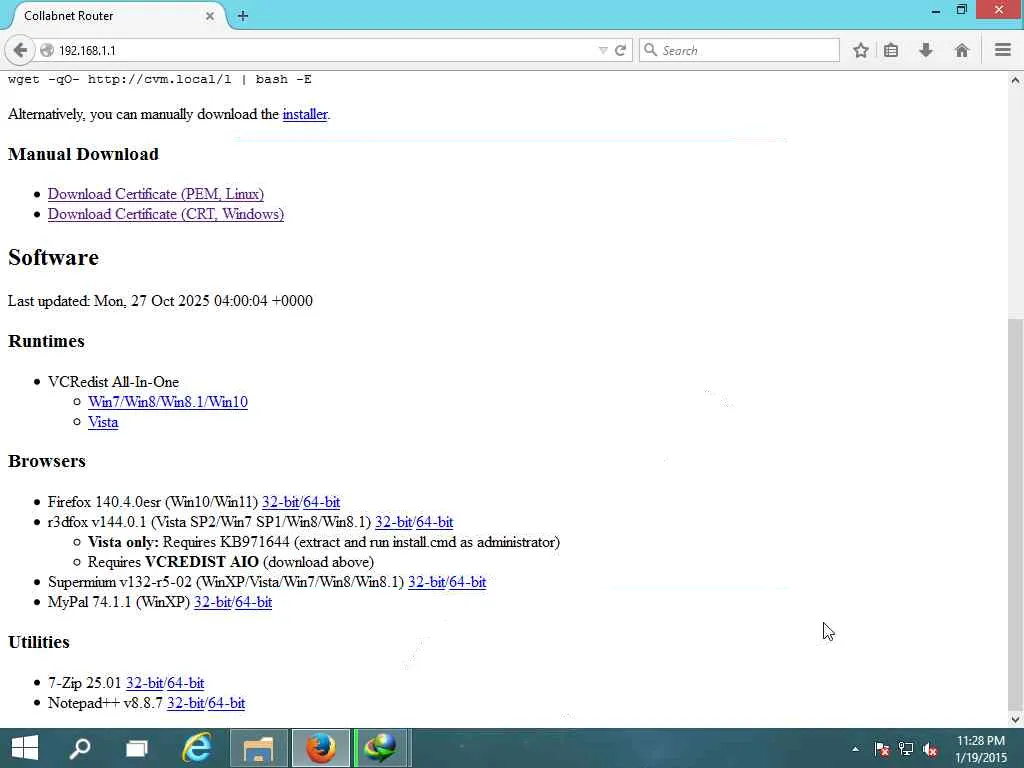1024x768 pixels.
Task: Open the globe download manager taskbar app
Action: coord(381,748)
